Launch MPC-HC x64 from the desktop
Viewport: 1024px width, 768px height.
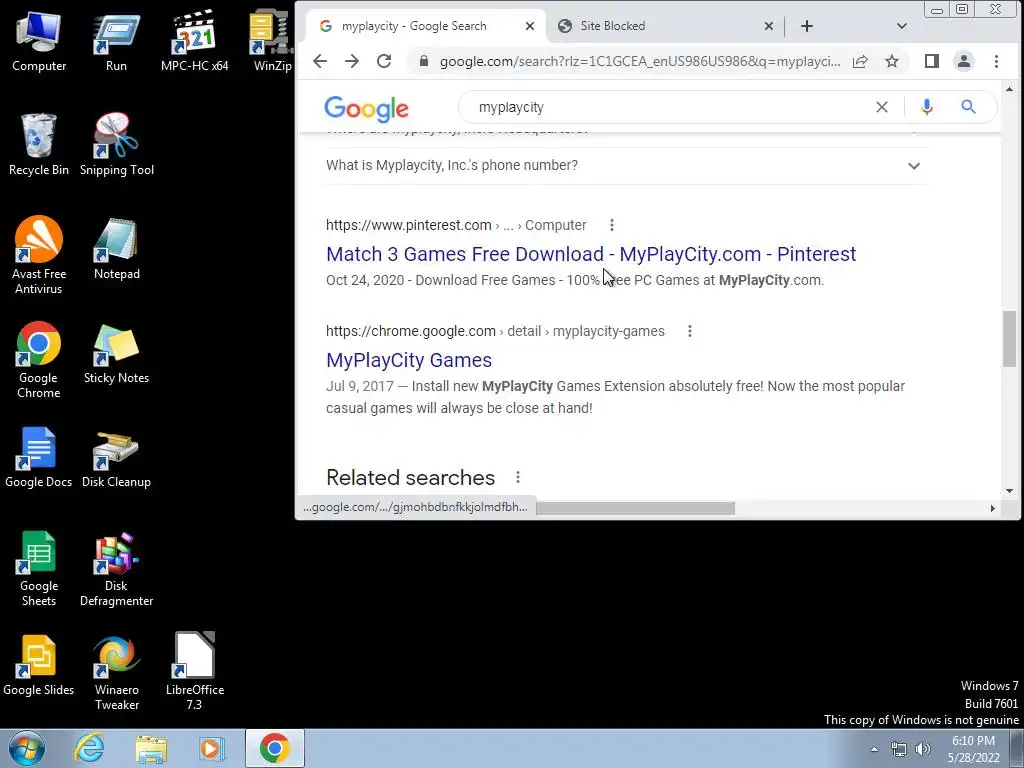point(195,42)
